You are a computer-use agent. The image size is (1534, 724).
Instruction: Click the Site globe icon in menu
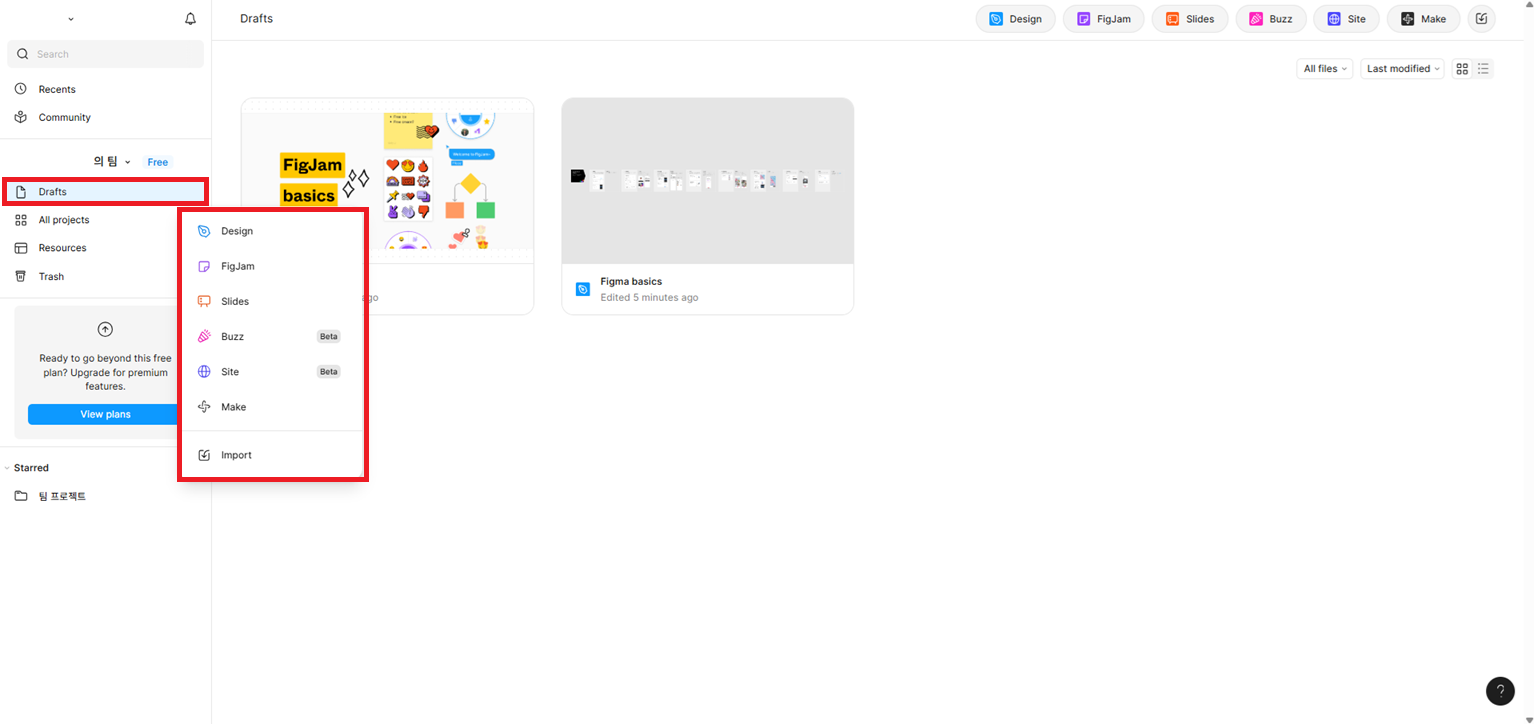click(204, 371)
